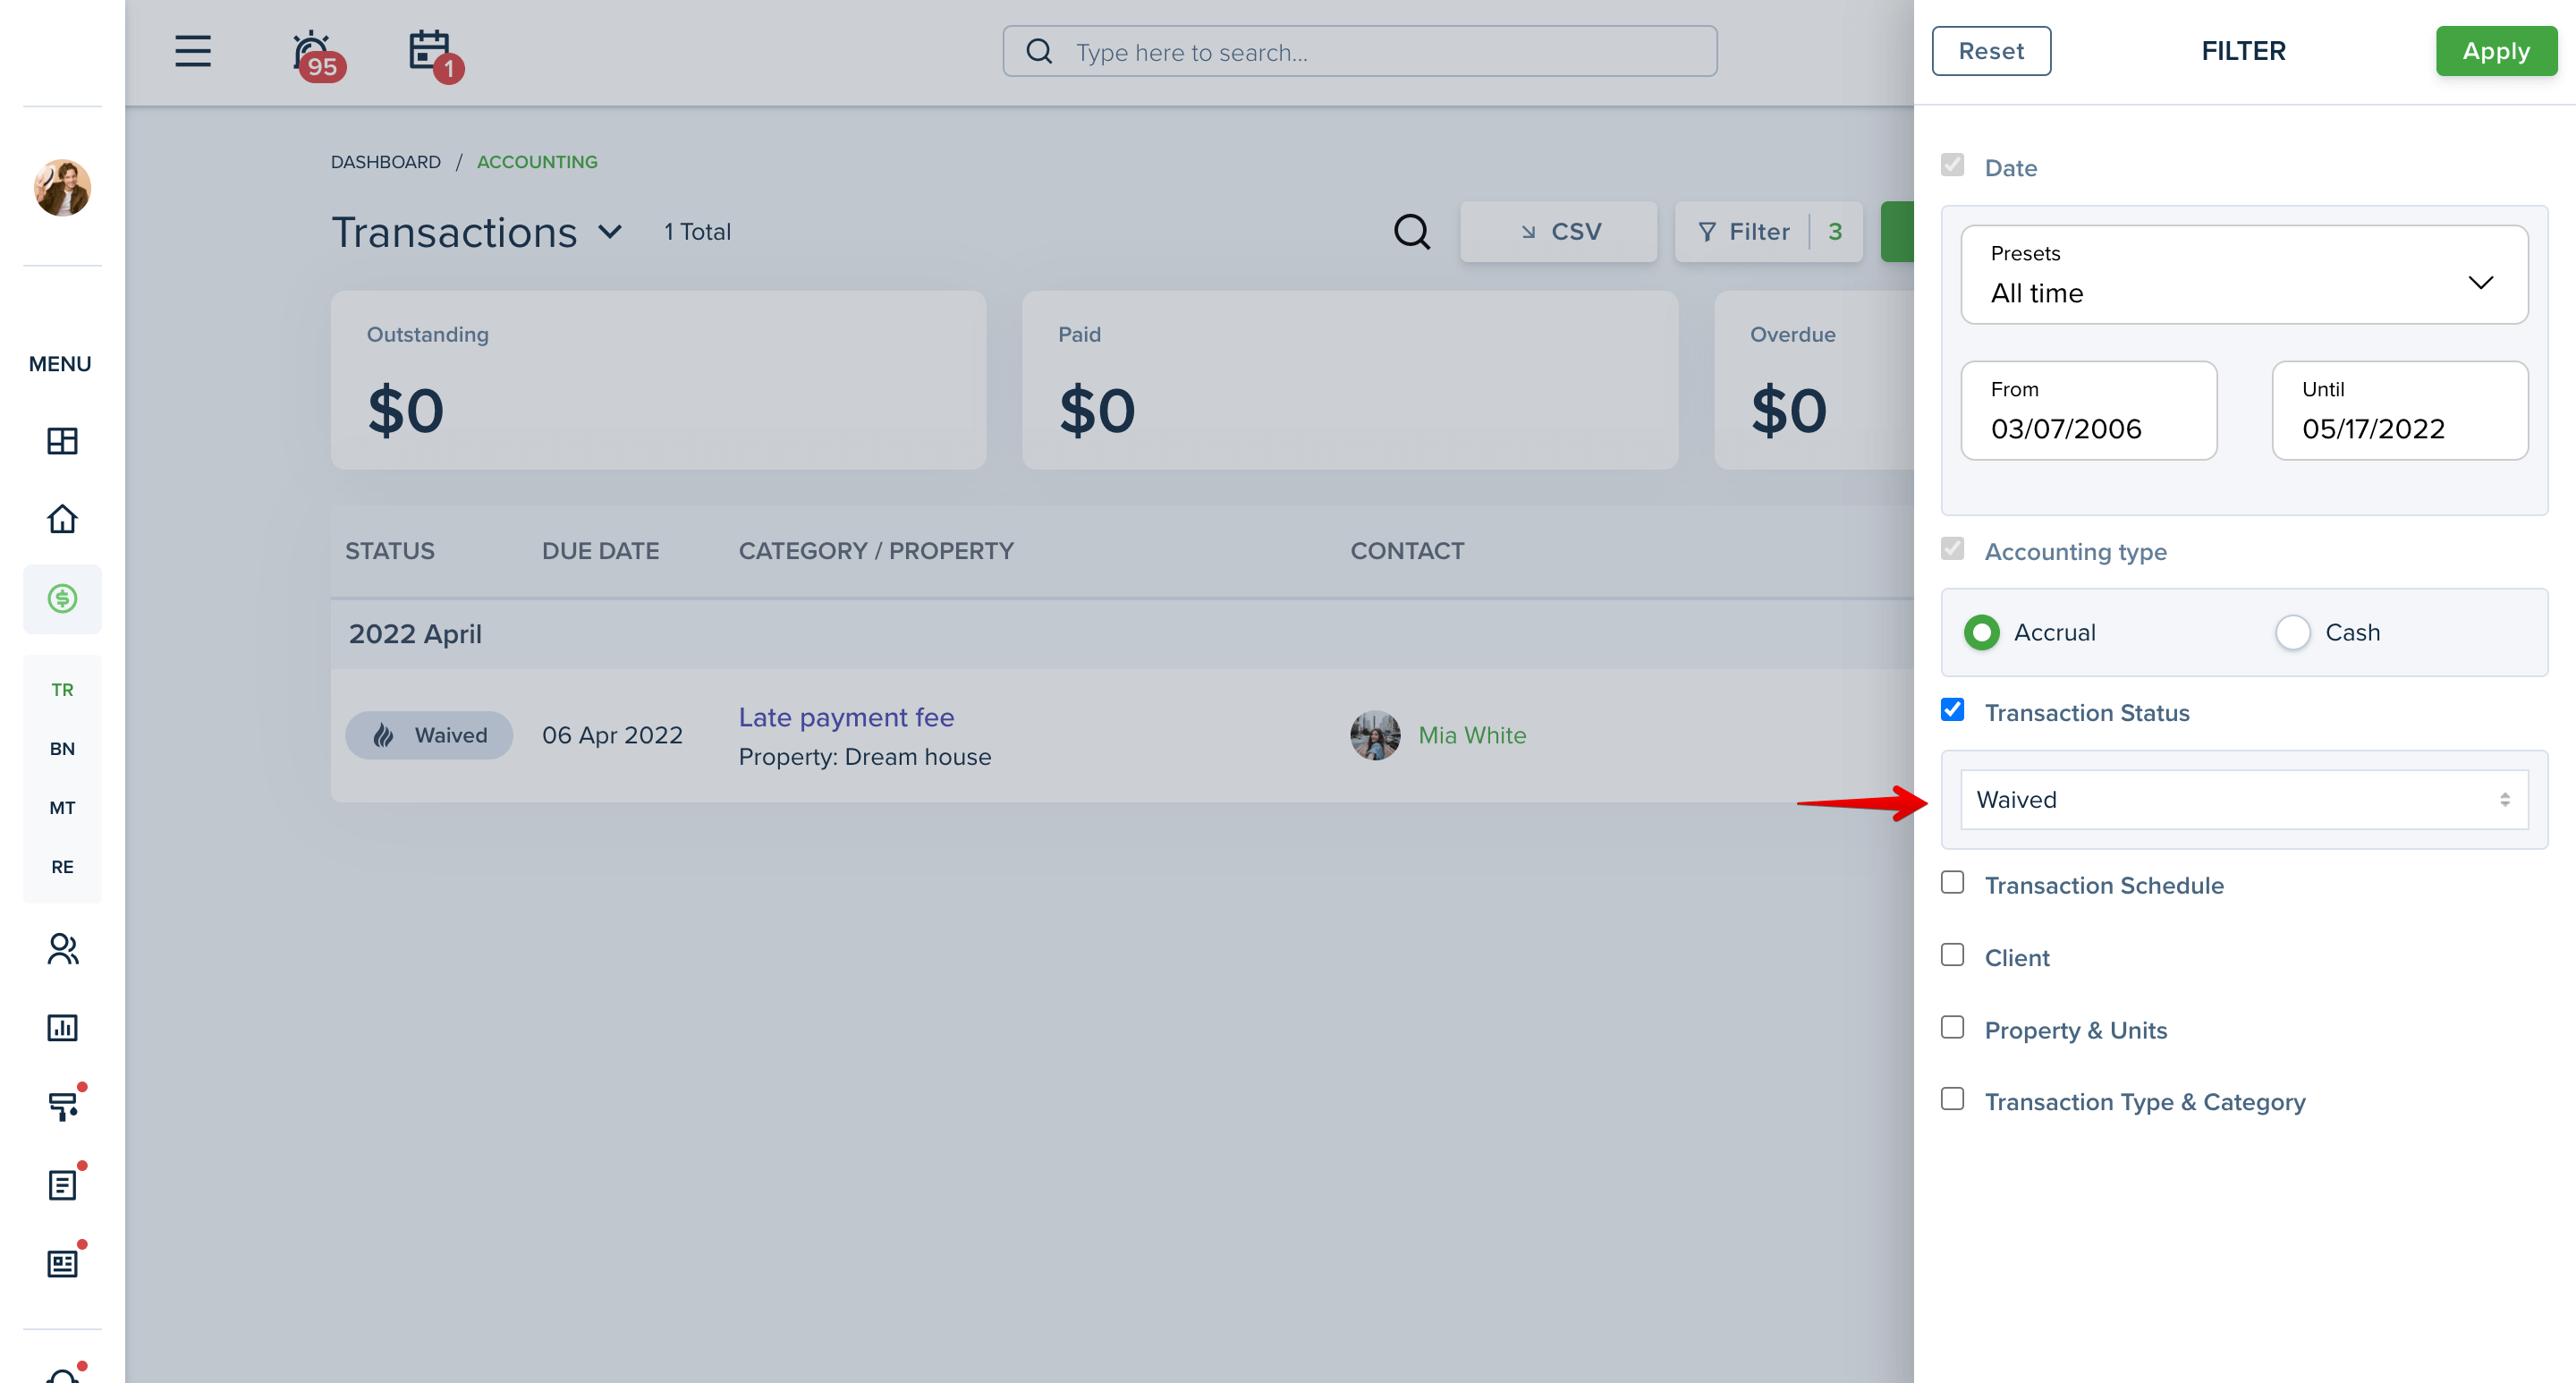Open the home properties icon in sidebar
2576x1383 pixels.
click(x=62, y=518)
